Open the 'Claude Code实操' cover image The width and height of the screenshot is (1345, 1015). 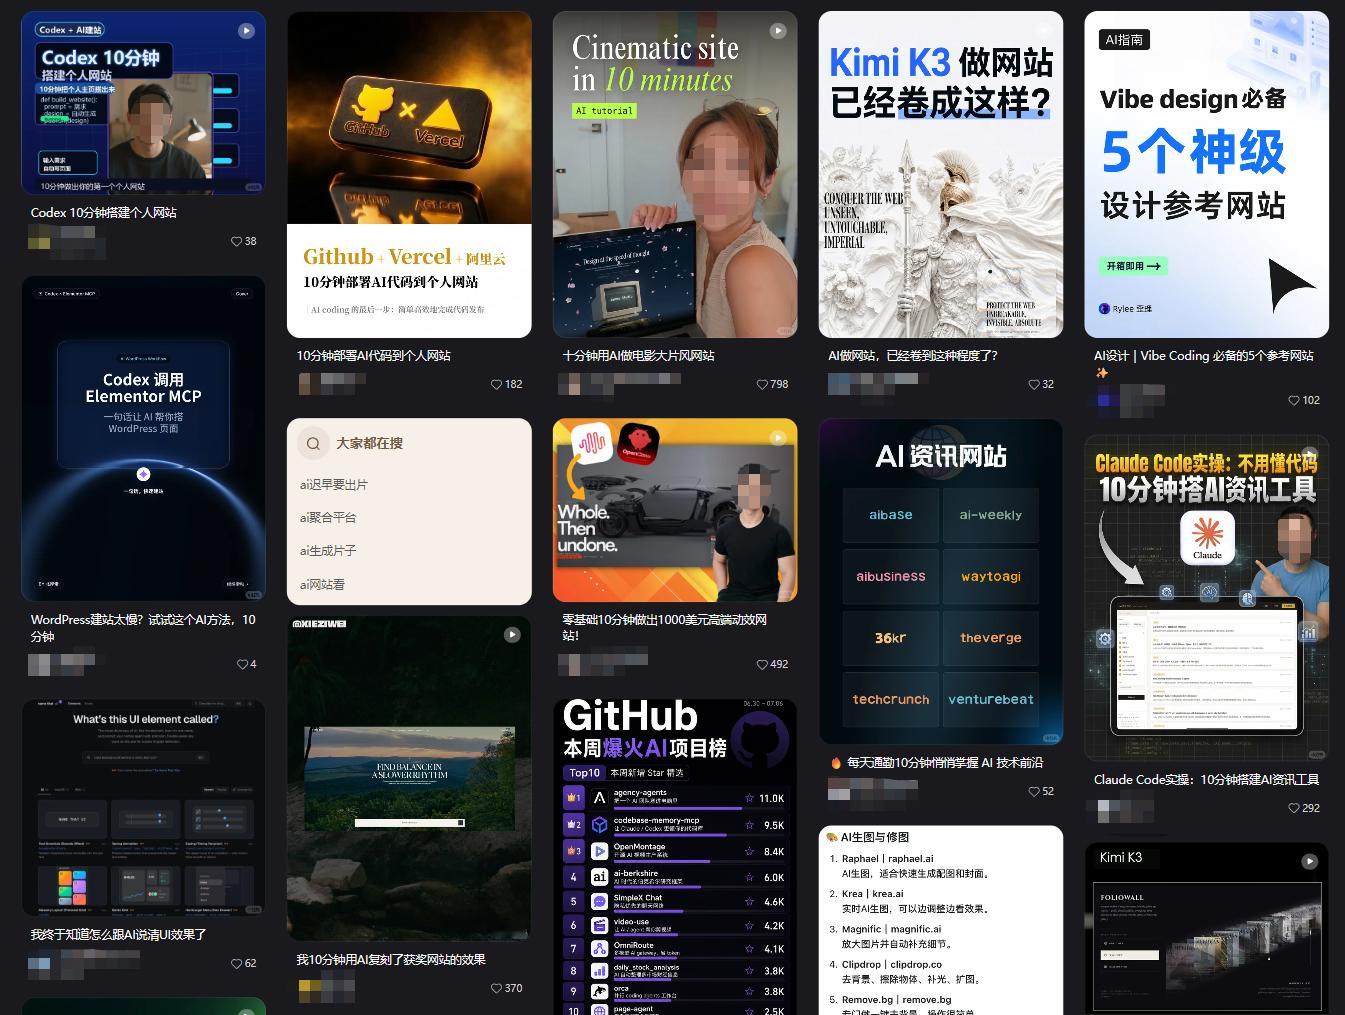(x=1207, y=598)
